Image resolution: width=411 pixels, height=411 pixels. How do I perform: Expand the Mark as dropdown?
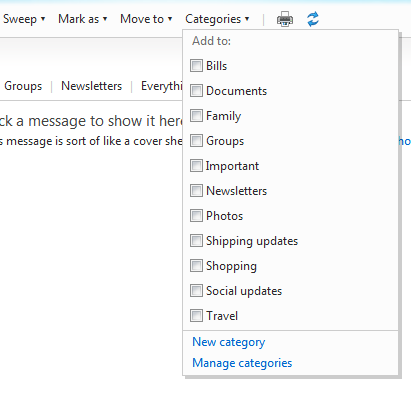[83, 19]
